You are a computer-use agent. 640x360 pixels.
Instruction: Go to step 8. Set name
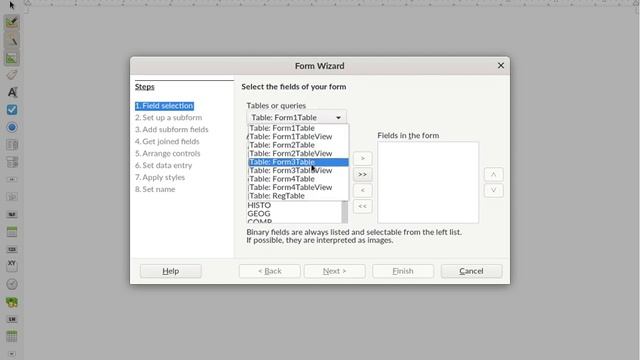tap(155, 189)
